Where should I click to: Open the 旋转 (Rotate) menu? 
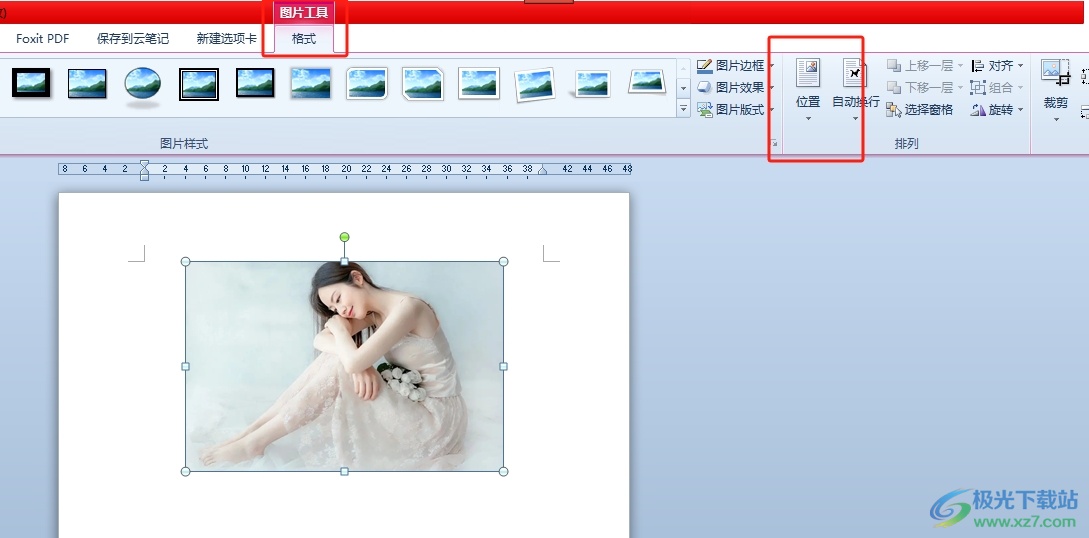point(997,110)
